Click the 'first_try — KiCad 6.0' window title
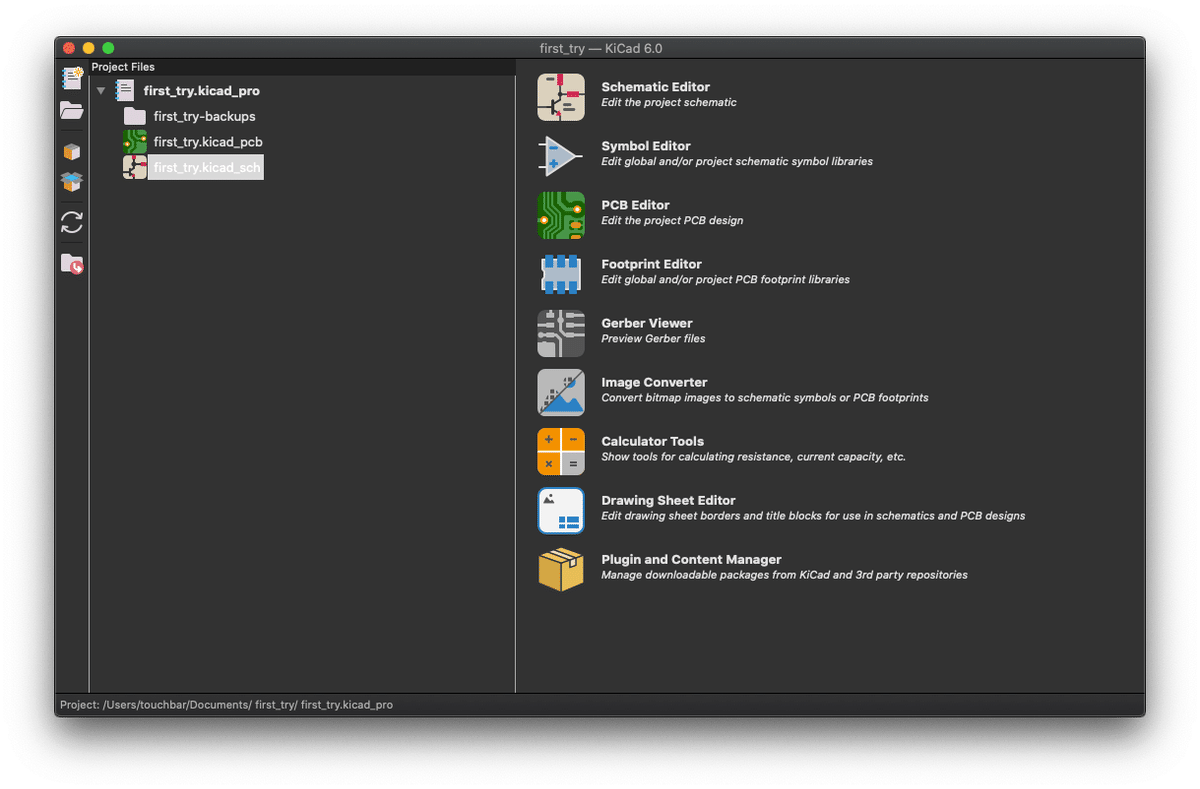The width and height of the screenshot is (1200, 789). click(600, 48)
